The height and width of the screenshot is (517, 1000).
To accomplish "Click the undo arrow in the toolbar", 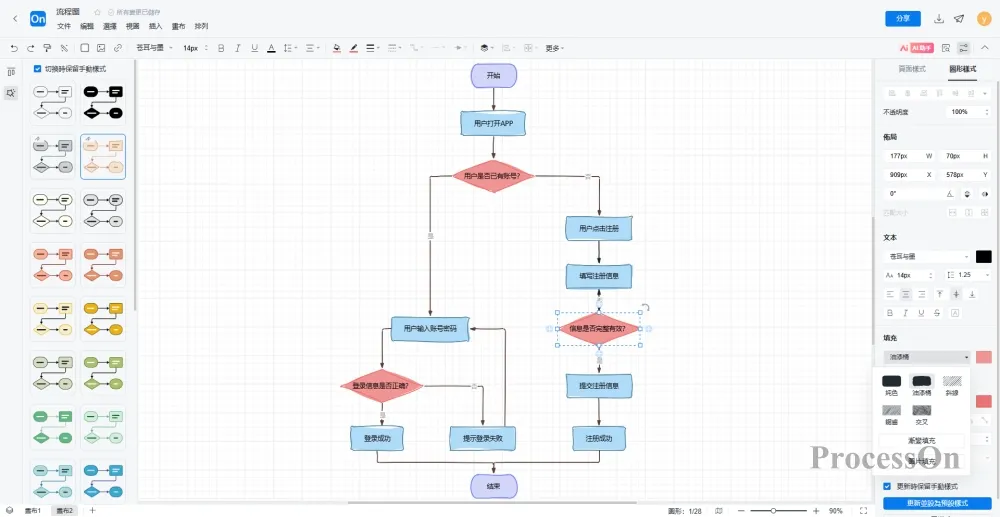I will point(14,47).
